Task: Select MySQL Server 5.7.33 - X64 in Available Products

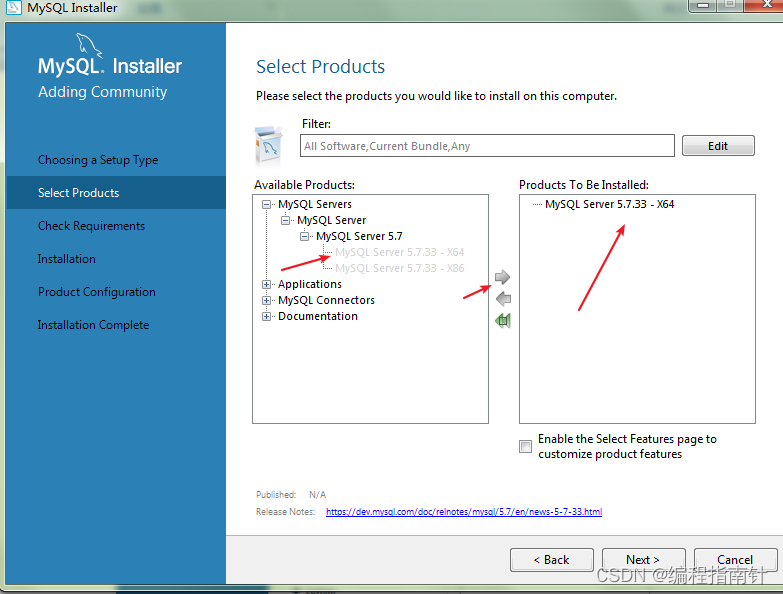Action: [399, 252]
